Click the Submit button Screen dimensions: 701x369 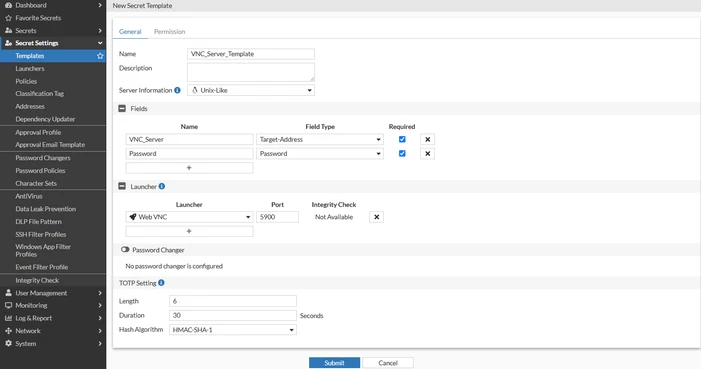pyautogui.click(x=334, y=363)
